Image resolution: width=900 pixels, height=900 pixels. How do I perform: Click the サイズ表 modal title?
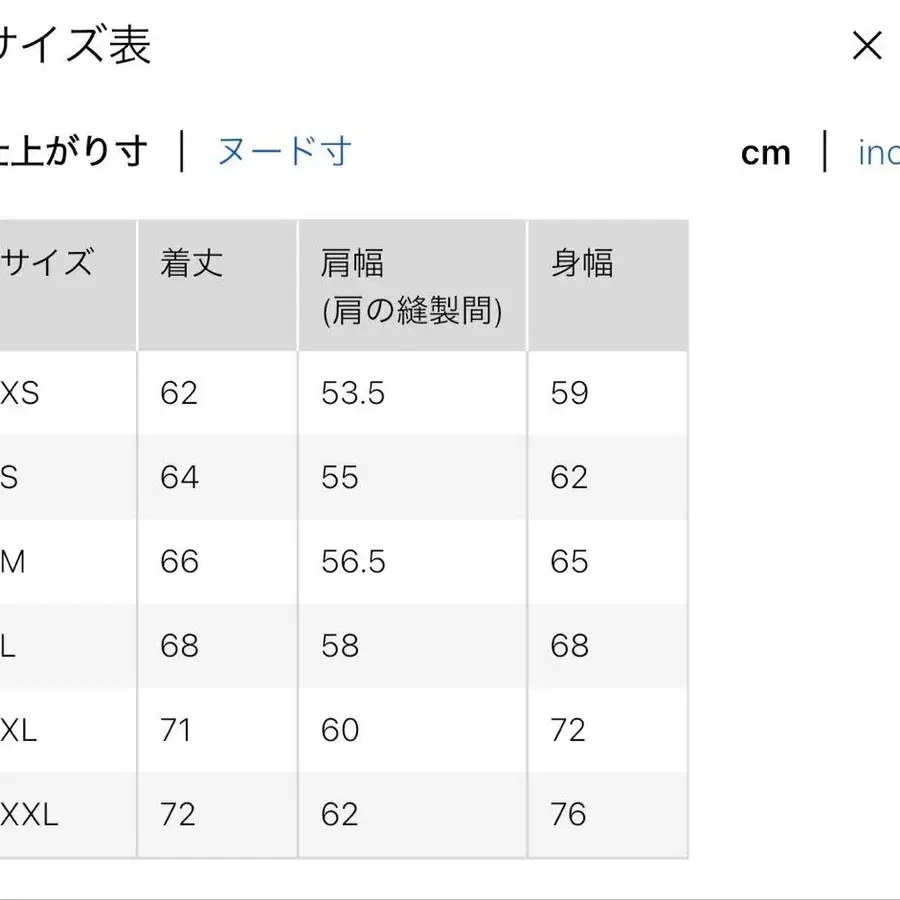point(75,46)
